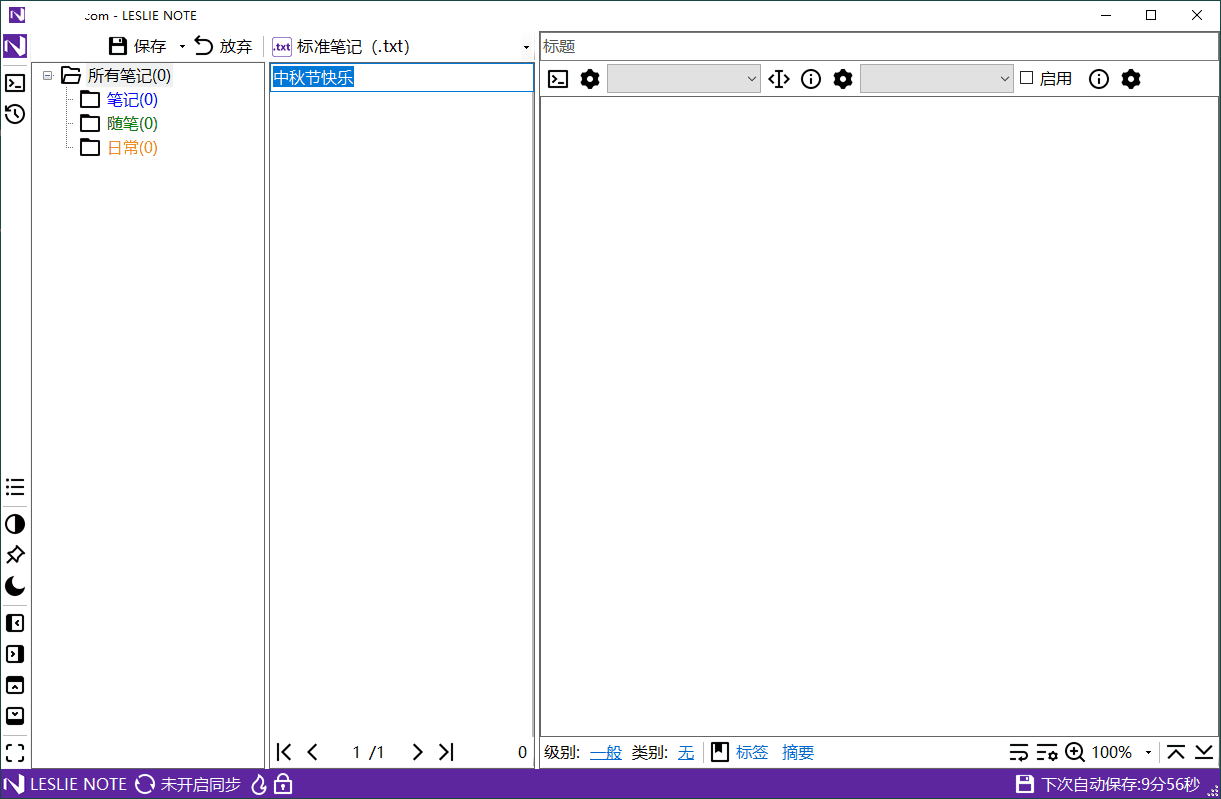The width and height of the screenshot is (1221, 799).
Task: Enable the 启用 checkbox
Action: pos(1026,78)
